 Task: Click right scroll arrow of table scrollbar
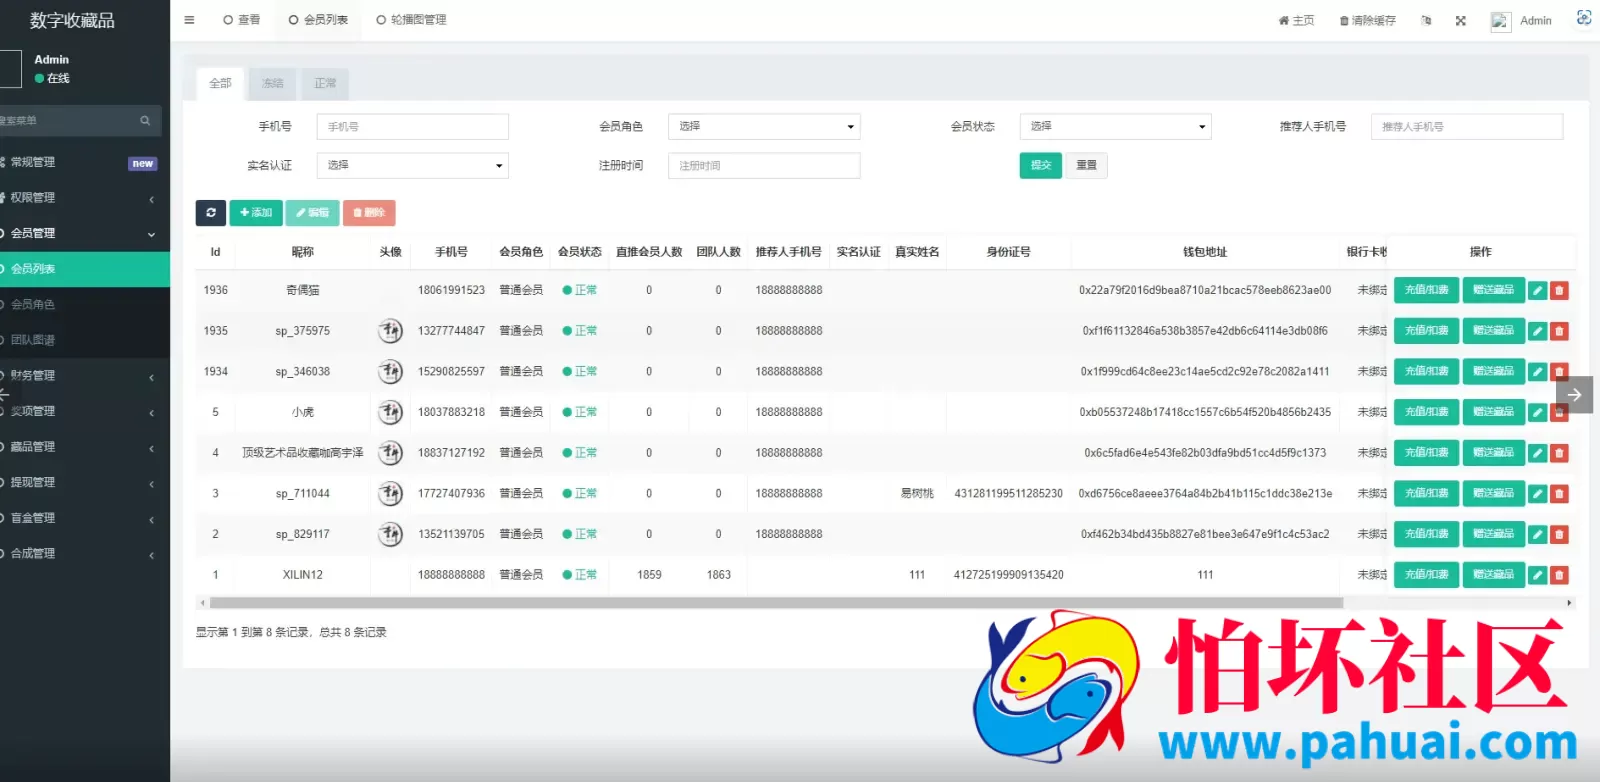click(x=1569, y=603)
